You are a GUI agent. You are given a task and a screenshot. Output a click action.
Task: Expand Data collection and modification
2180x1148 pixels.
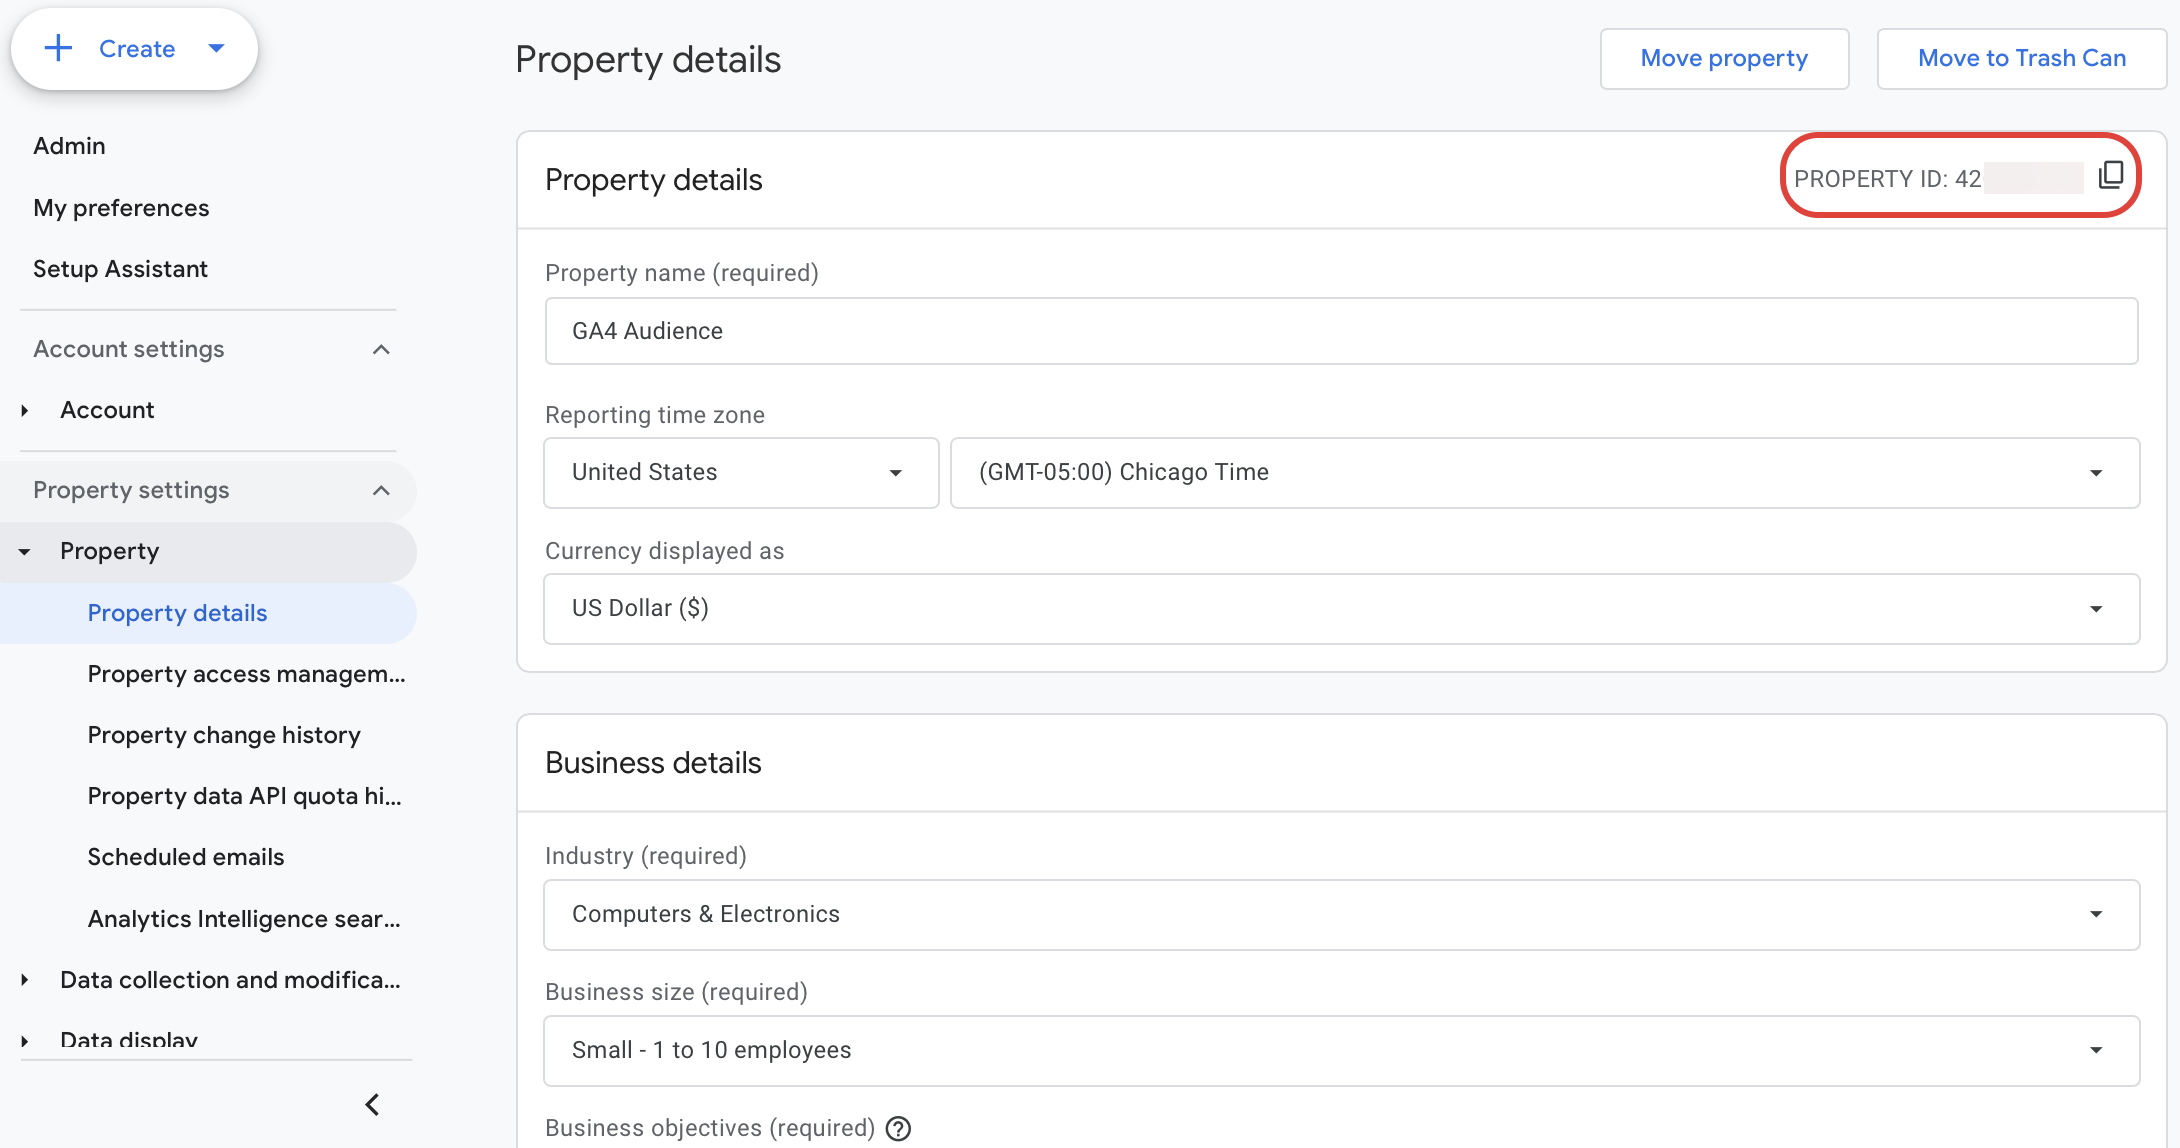pos(24,980)
